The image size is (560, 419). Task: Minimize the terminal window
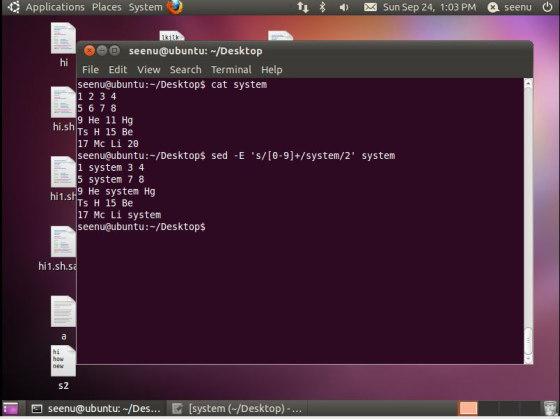[x=102, y=51]
